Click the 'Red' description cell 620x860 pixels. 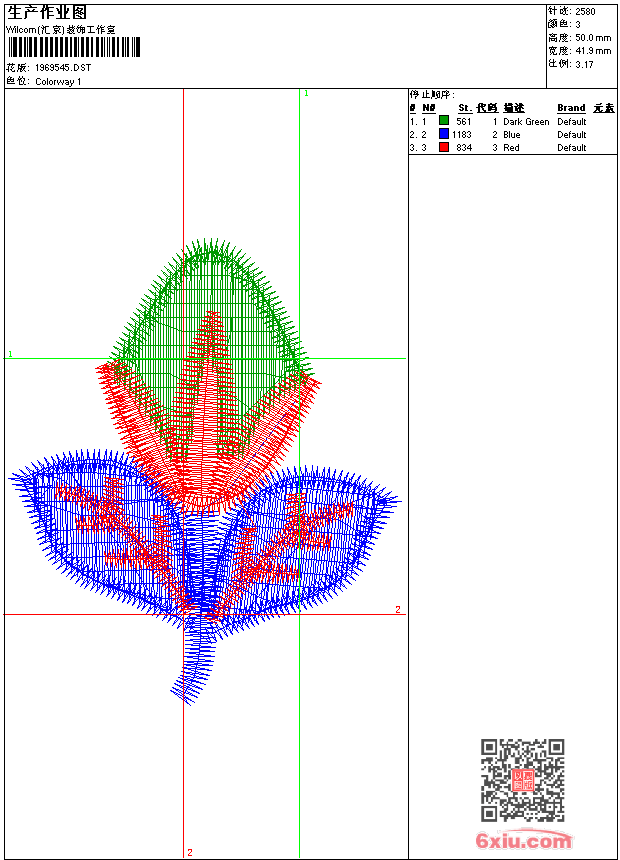511,148
